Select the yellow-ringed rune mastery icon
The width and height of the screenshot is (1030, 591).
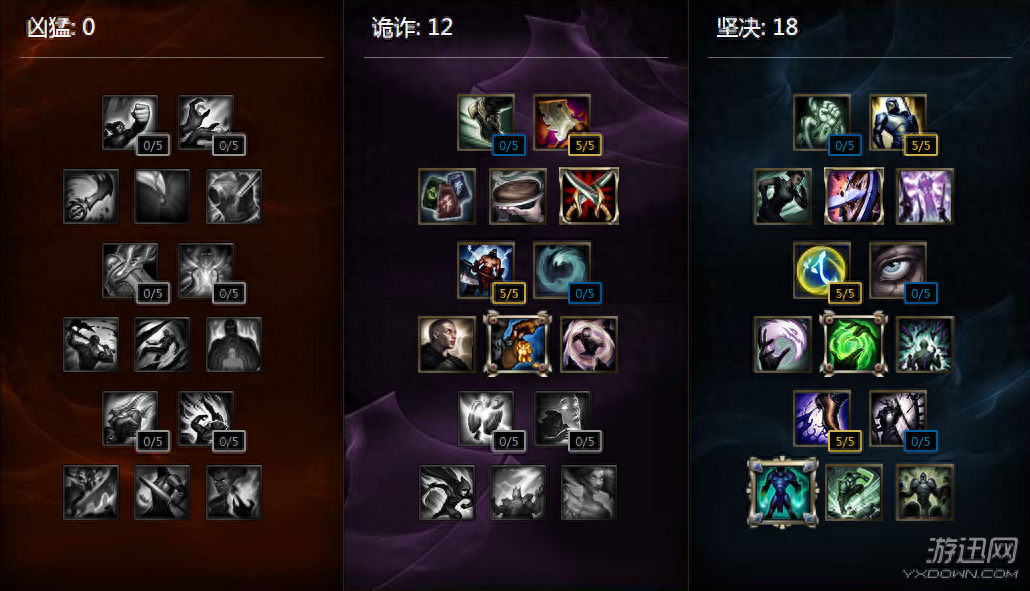821,270
